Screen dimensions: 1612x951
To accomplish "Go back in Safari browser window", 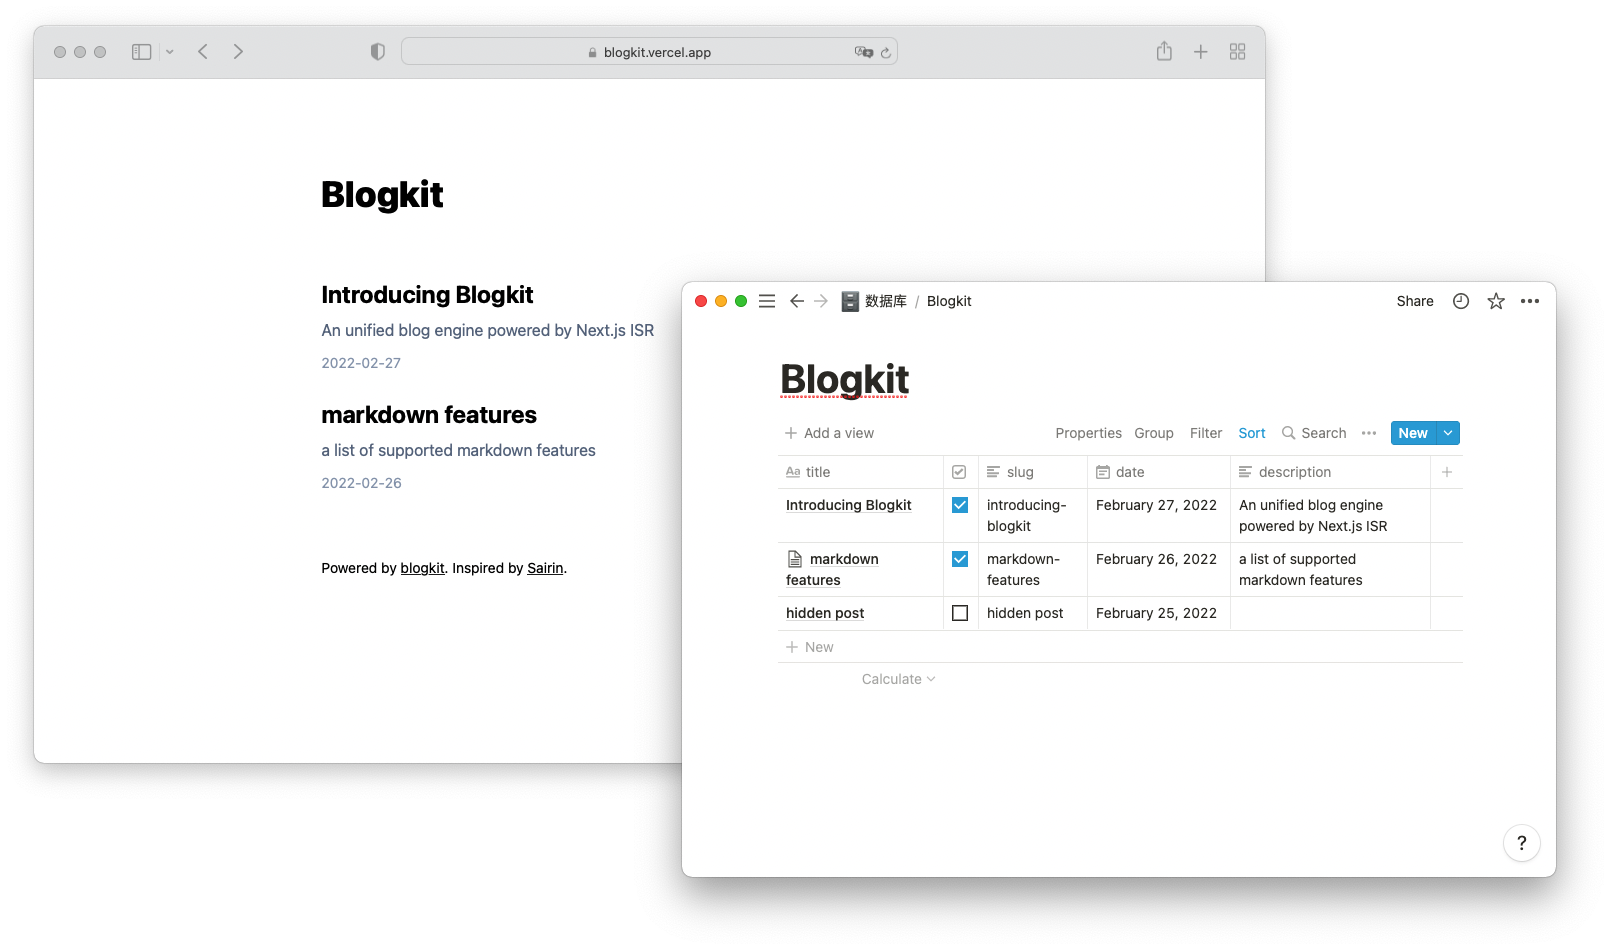I will pos(203,52).
